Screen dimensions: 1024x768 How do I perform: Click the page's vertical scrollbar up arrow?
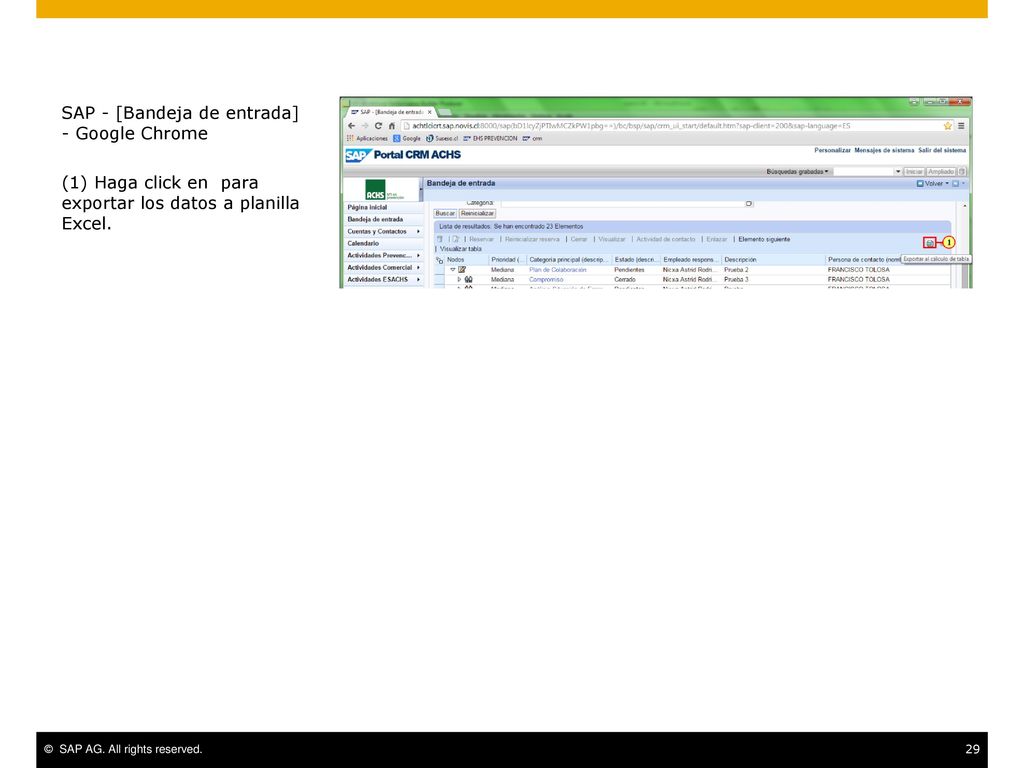965,206
